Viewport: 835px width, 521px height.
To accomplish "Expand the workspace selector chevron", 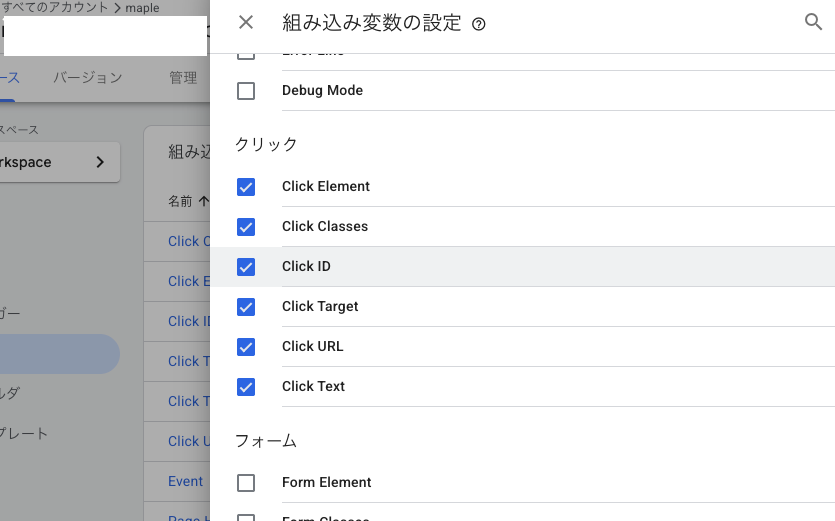I will point(100,162).
